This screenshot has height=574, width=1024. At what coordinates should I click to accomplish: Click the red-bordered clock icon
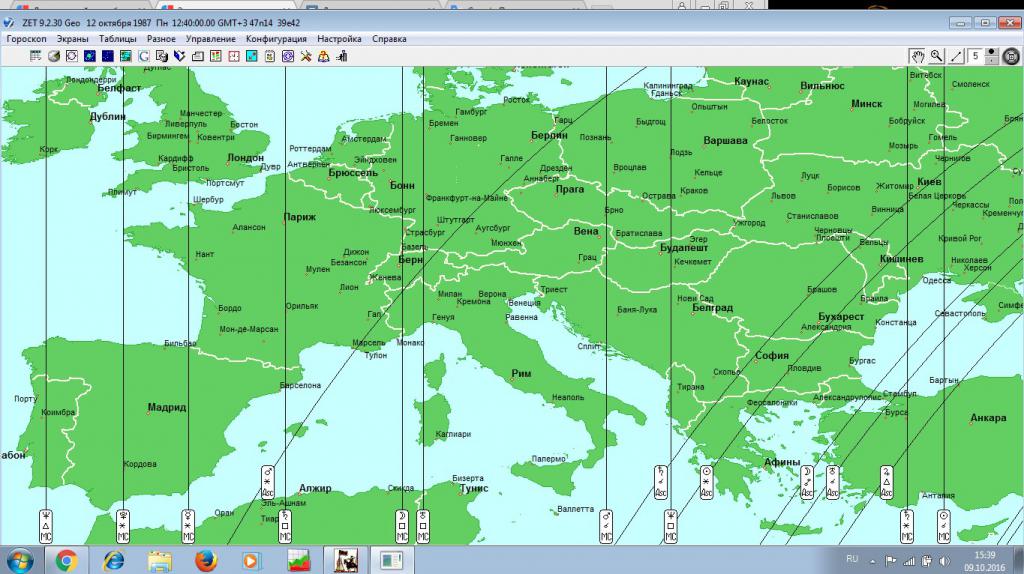[x=234, y=56]
